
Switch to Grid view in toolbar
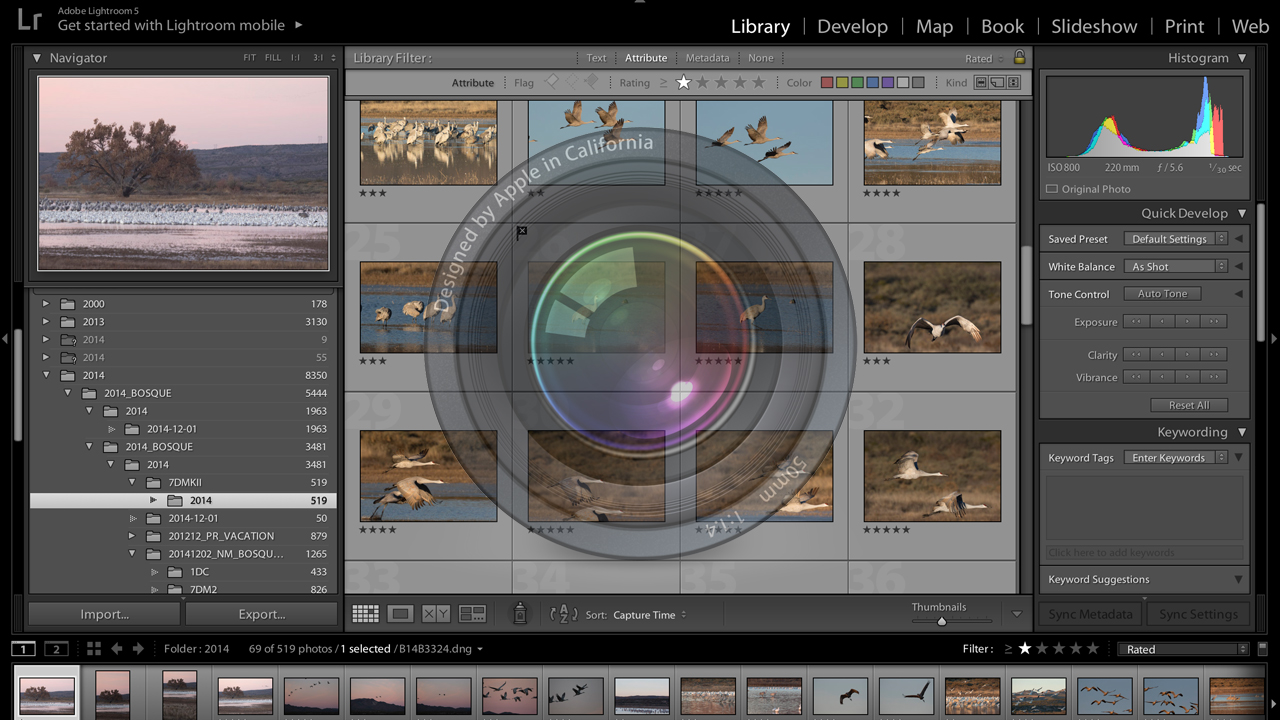366,614
